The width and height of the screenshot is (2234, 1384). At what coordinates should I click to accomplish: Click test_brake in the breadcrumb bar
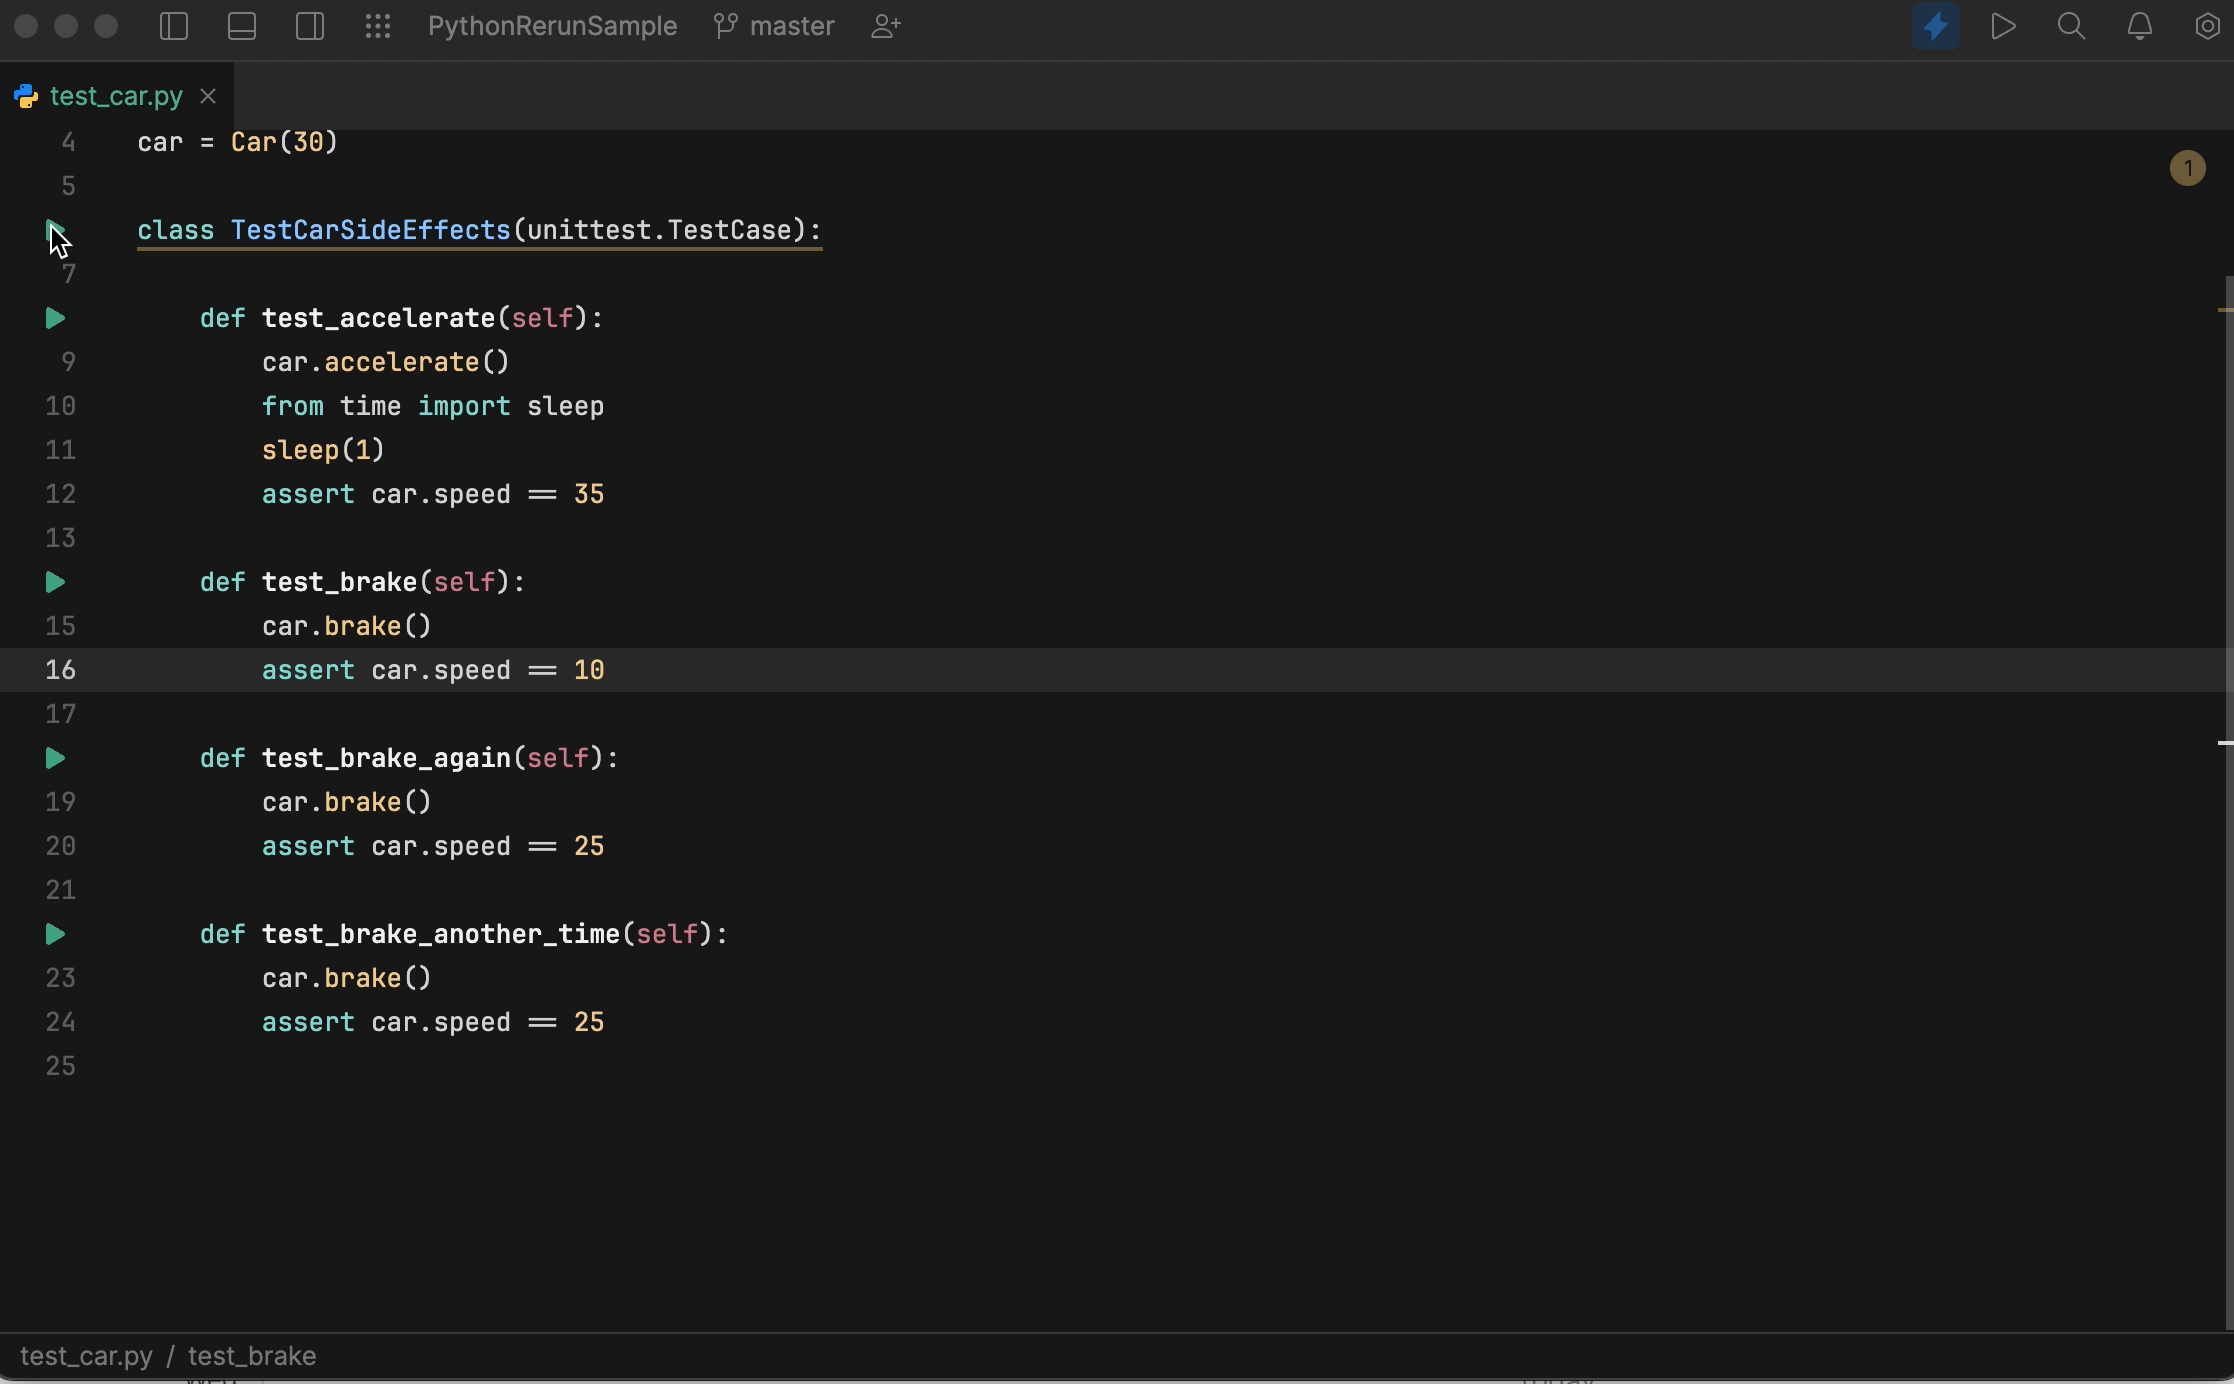point(252,1356)
